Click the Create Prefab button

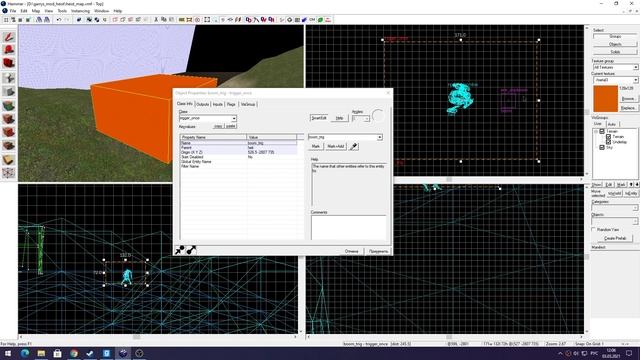pos(615,238)
